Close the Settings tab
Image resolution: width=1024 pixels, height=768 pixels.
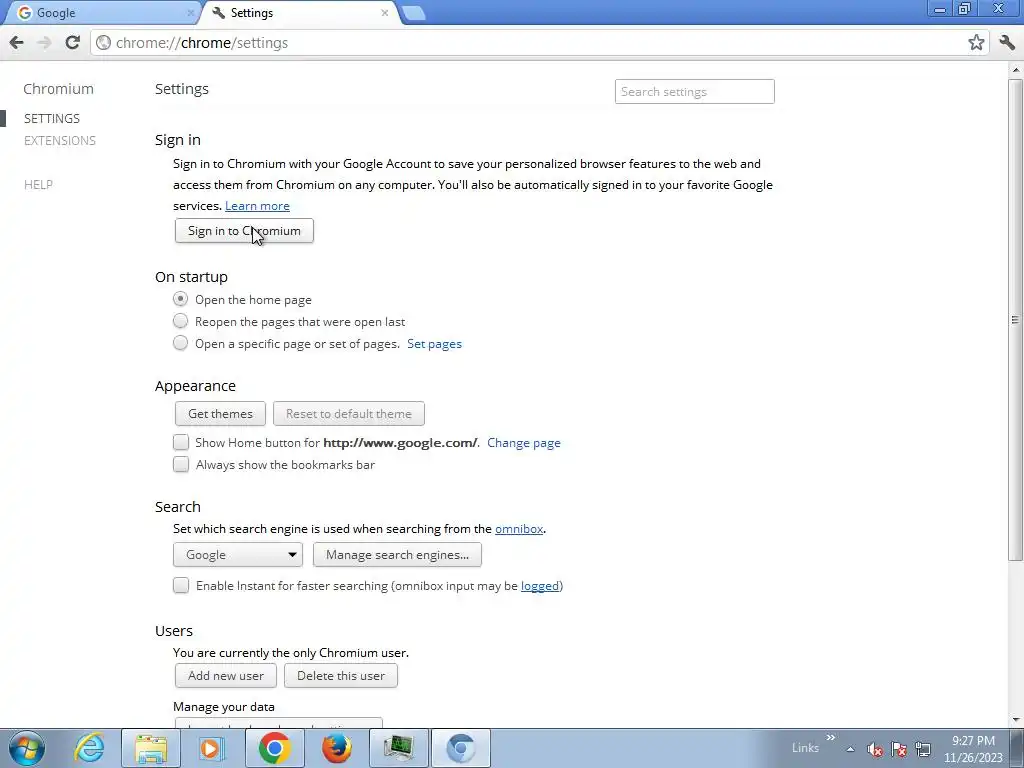coord(385,12)
